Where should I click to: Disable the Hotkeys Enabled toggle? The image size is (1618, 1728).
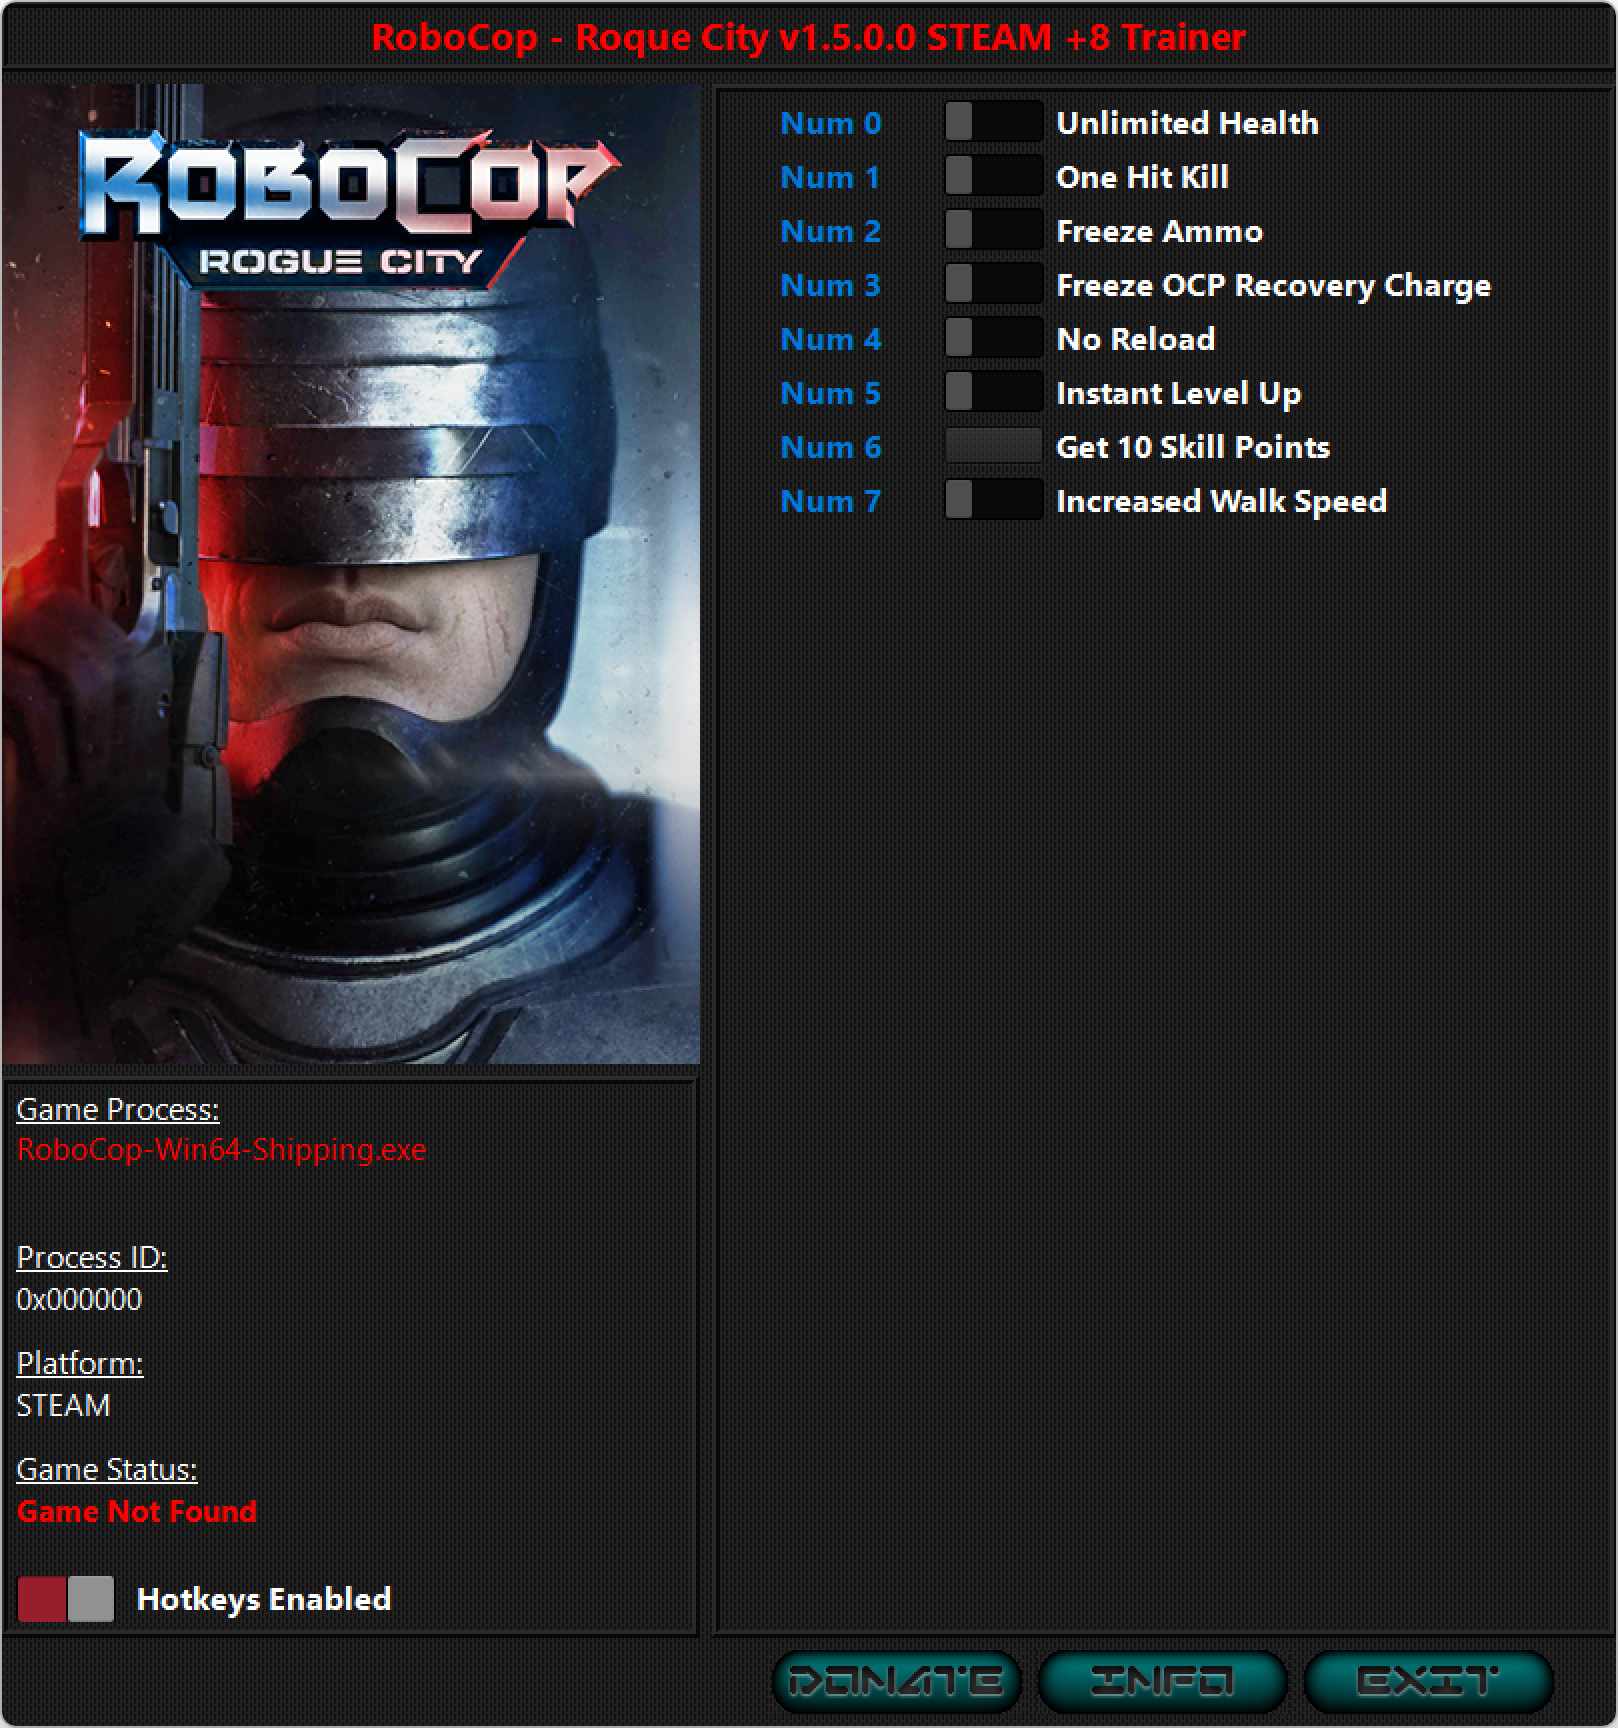tap(66, 1599)
